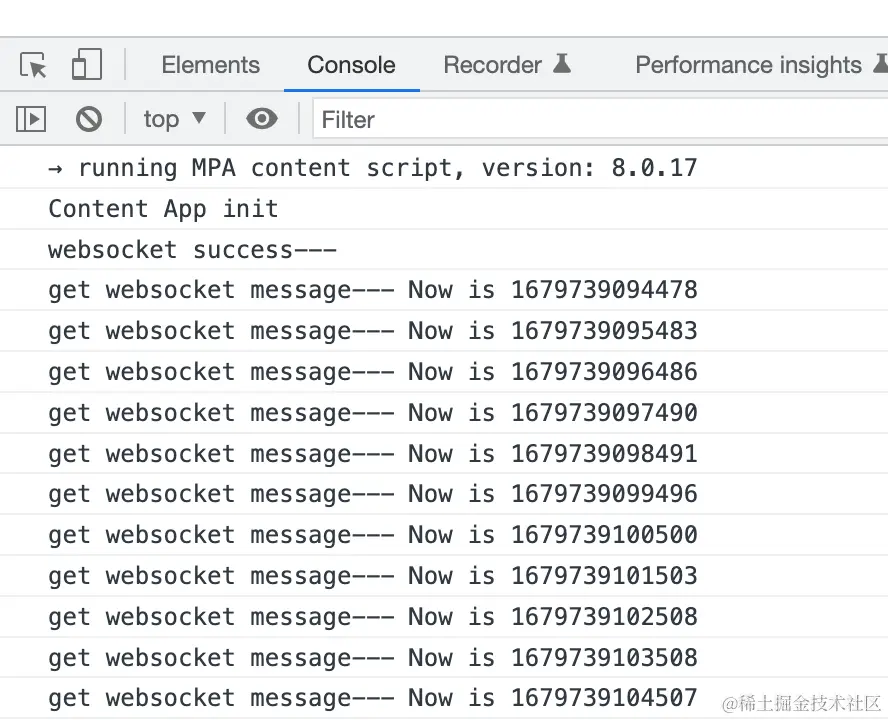888x720 pixels.
Task: Toggle the device toolbar icon
Action: pos(87,66)
